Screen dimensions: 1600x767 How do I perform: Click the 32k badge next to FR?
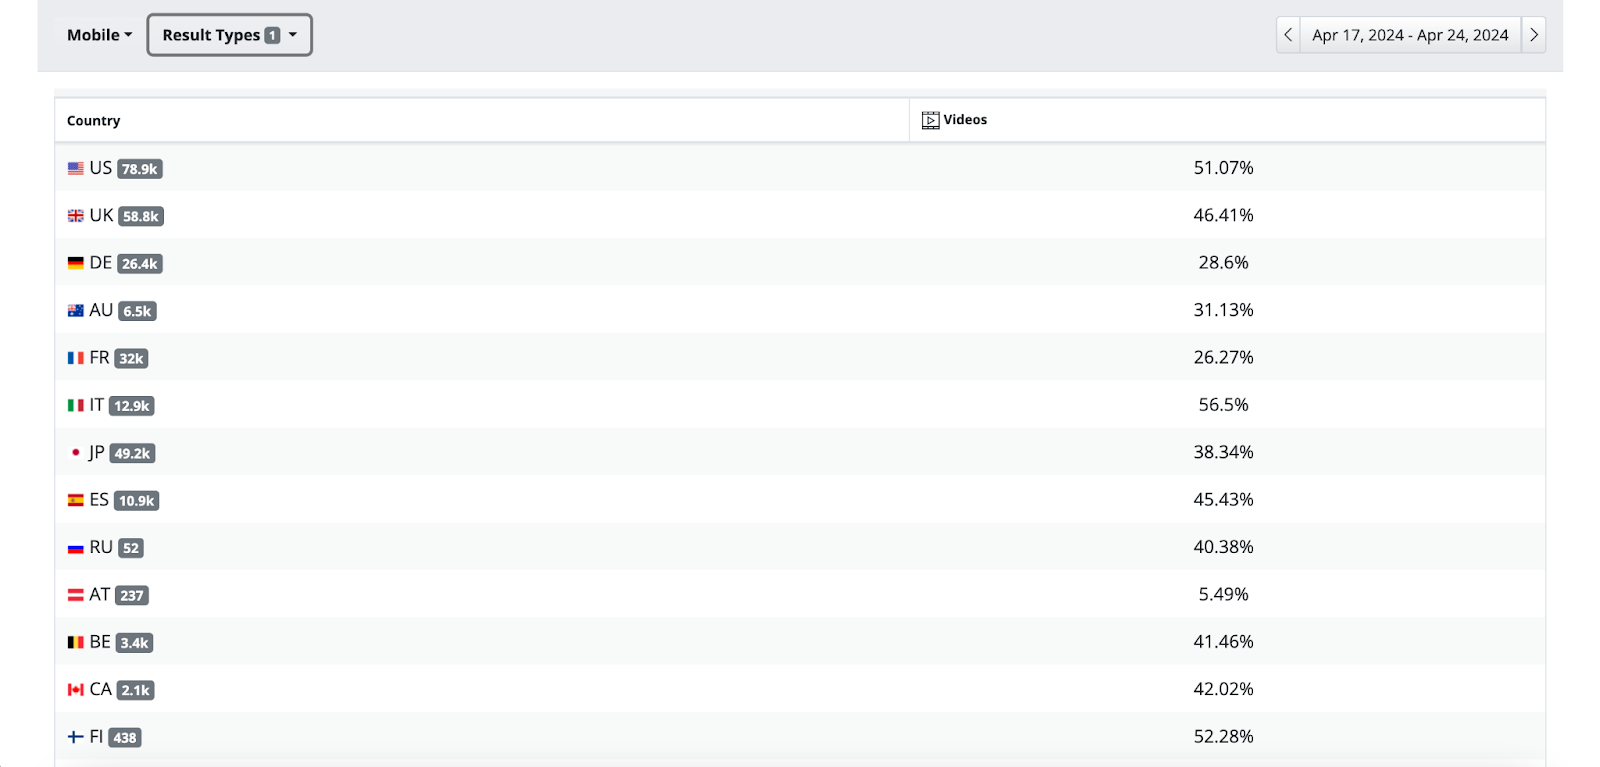(132, 359)
